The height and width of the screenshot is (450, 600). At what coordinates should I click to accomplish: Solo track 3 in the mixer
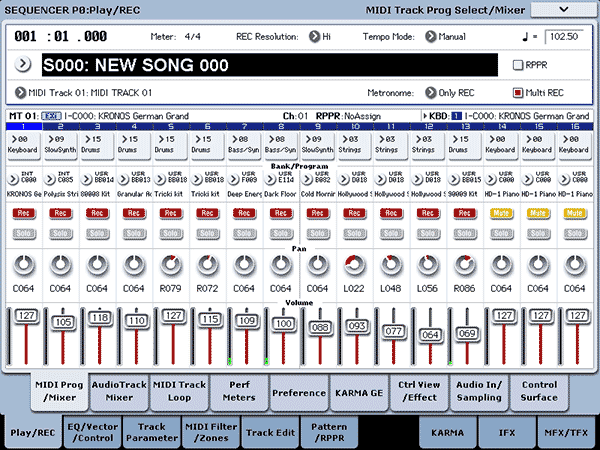pos(97,232)
